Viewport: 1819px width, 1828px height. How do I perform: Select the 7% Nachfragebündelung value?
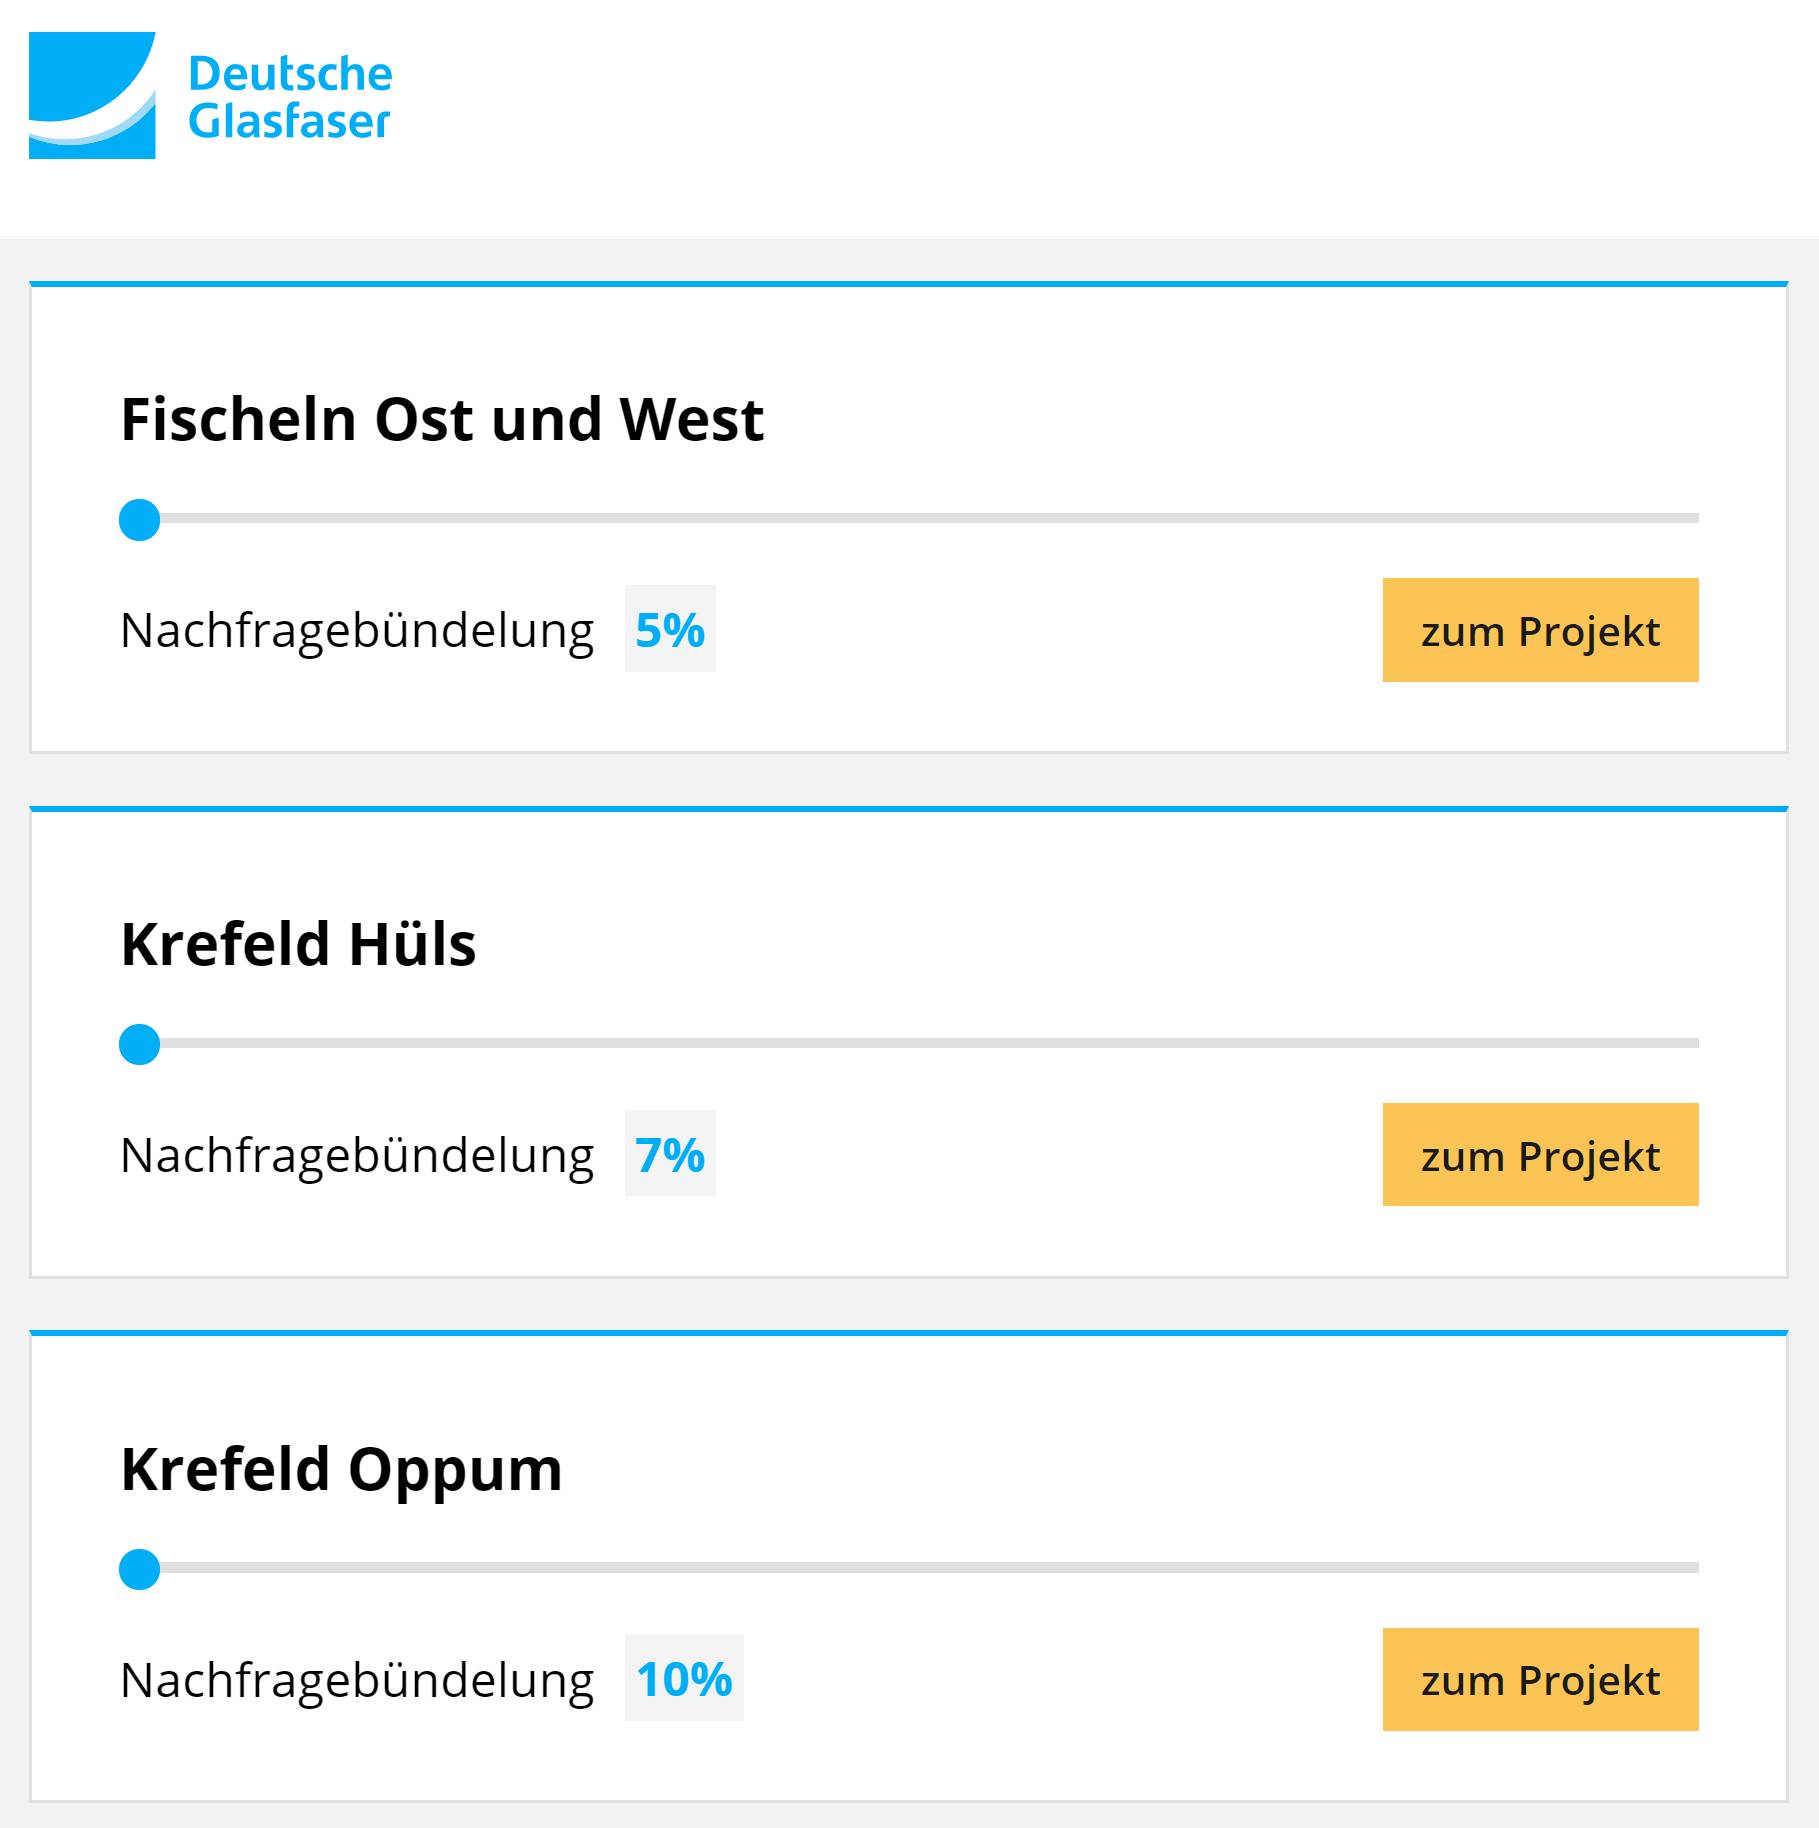671,1155
